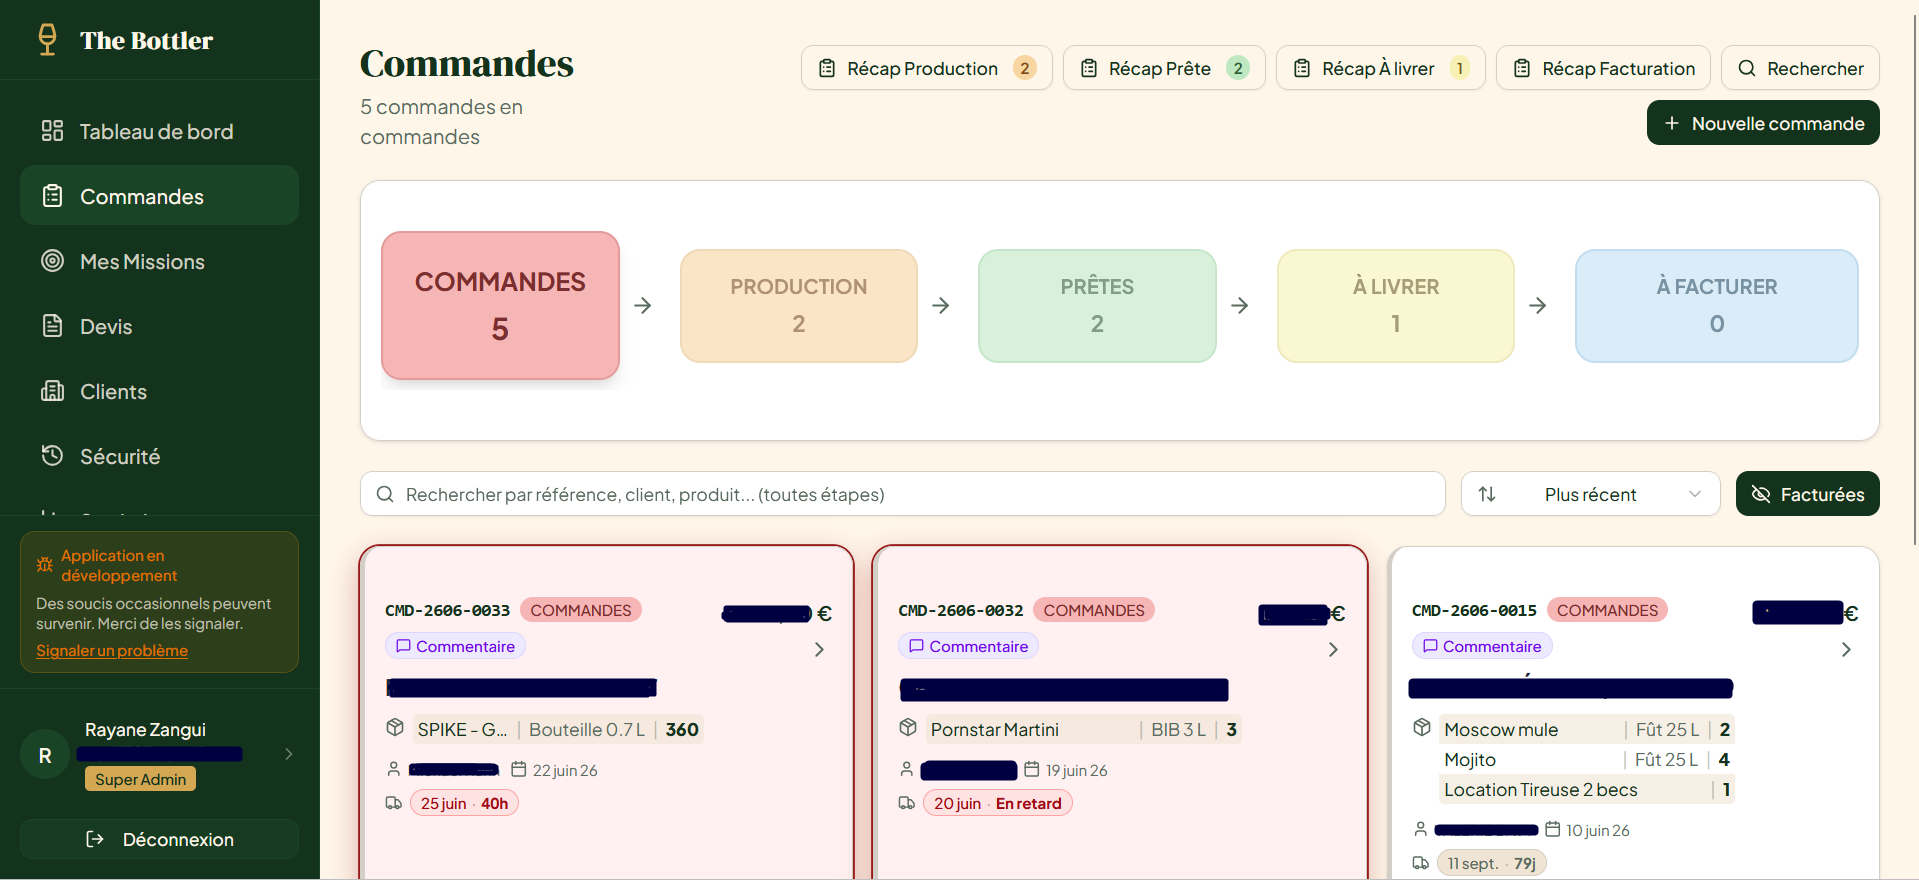Click the SPIKE product box icon
The height and width of the screenshot is (880, 1919).
[395, 728]
